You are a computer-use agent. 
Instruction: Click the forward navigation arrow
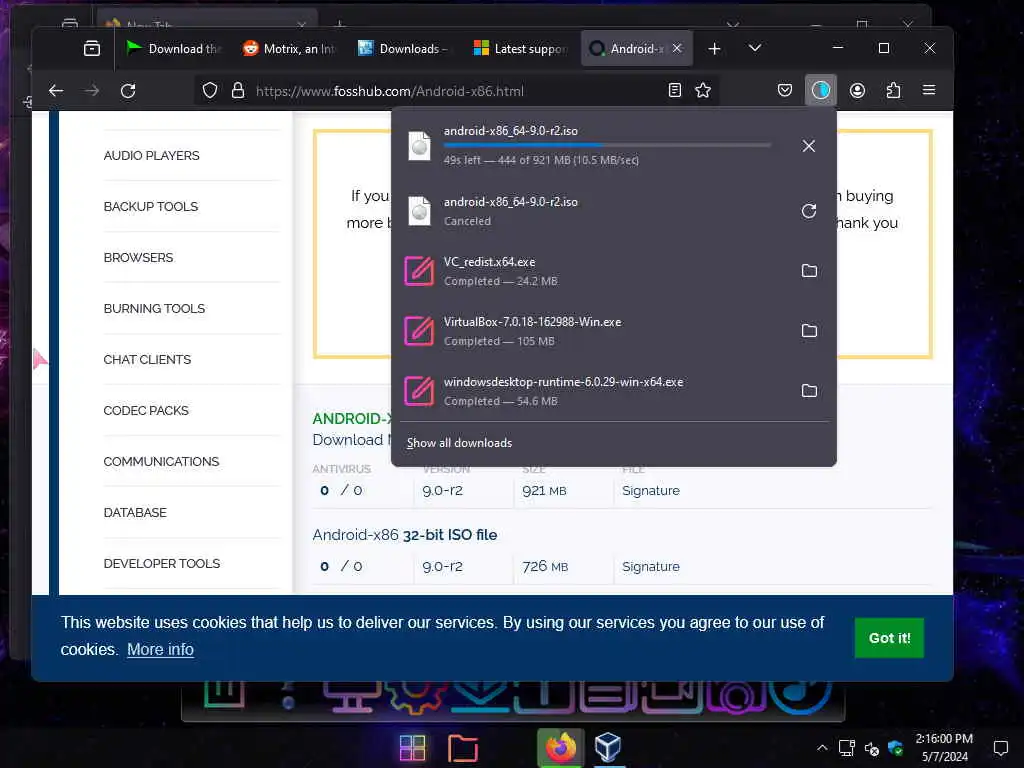[92, 91]
